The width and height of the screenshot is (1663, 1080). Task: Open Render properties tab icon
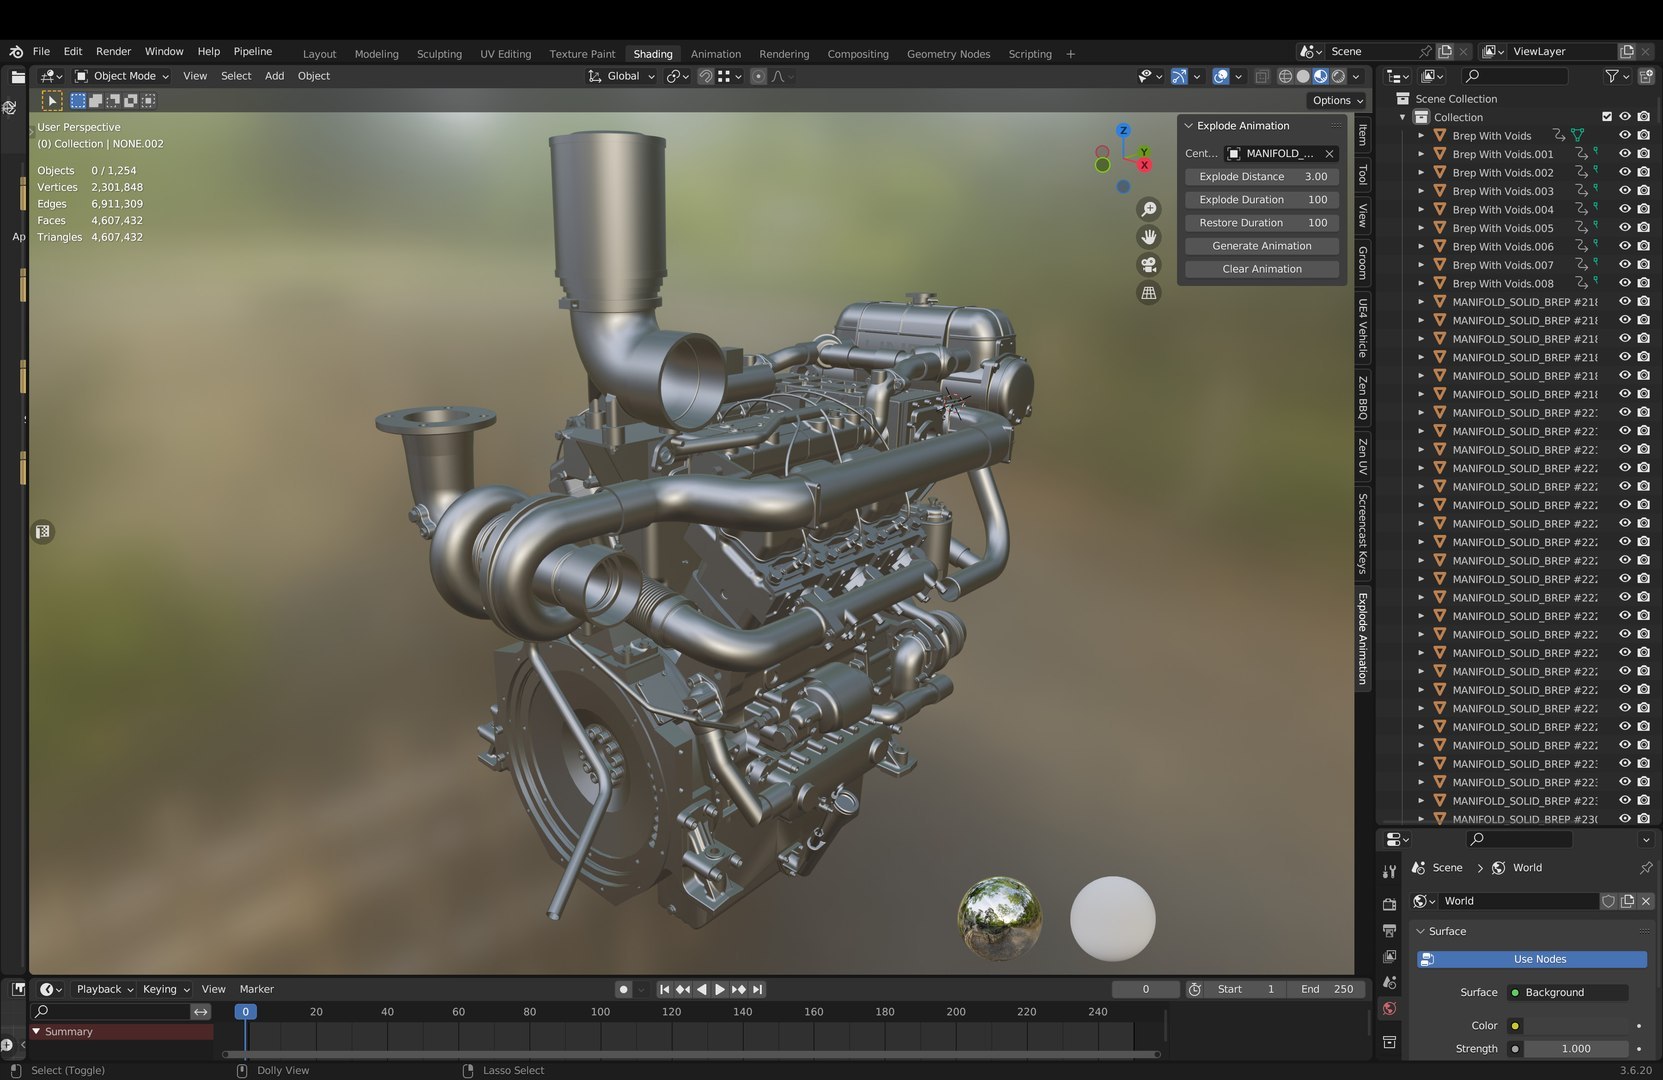click(x=1389, y=904)
